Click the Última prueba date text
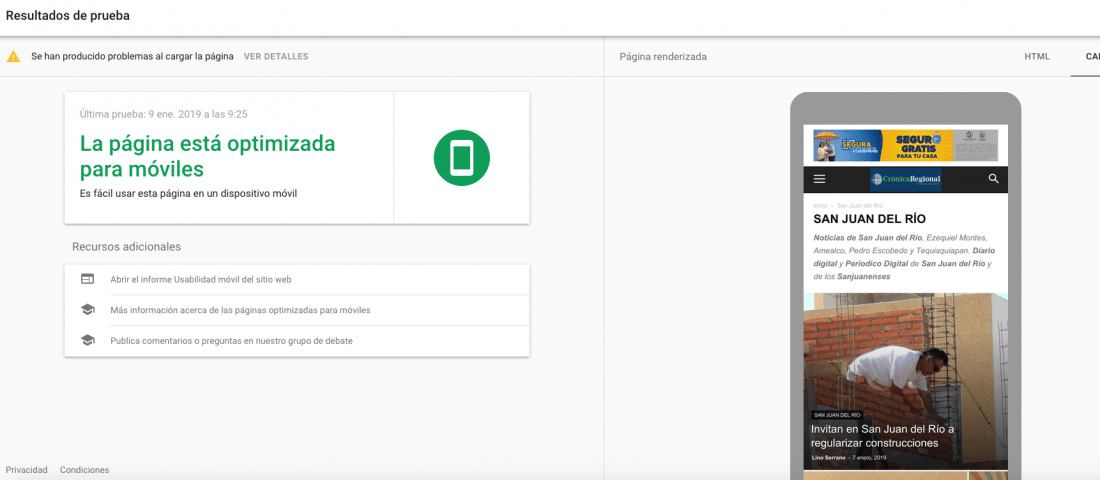1100x480 pixels. click(x=163, y=114)
